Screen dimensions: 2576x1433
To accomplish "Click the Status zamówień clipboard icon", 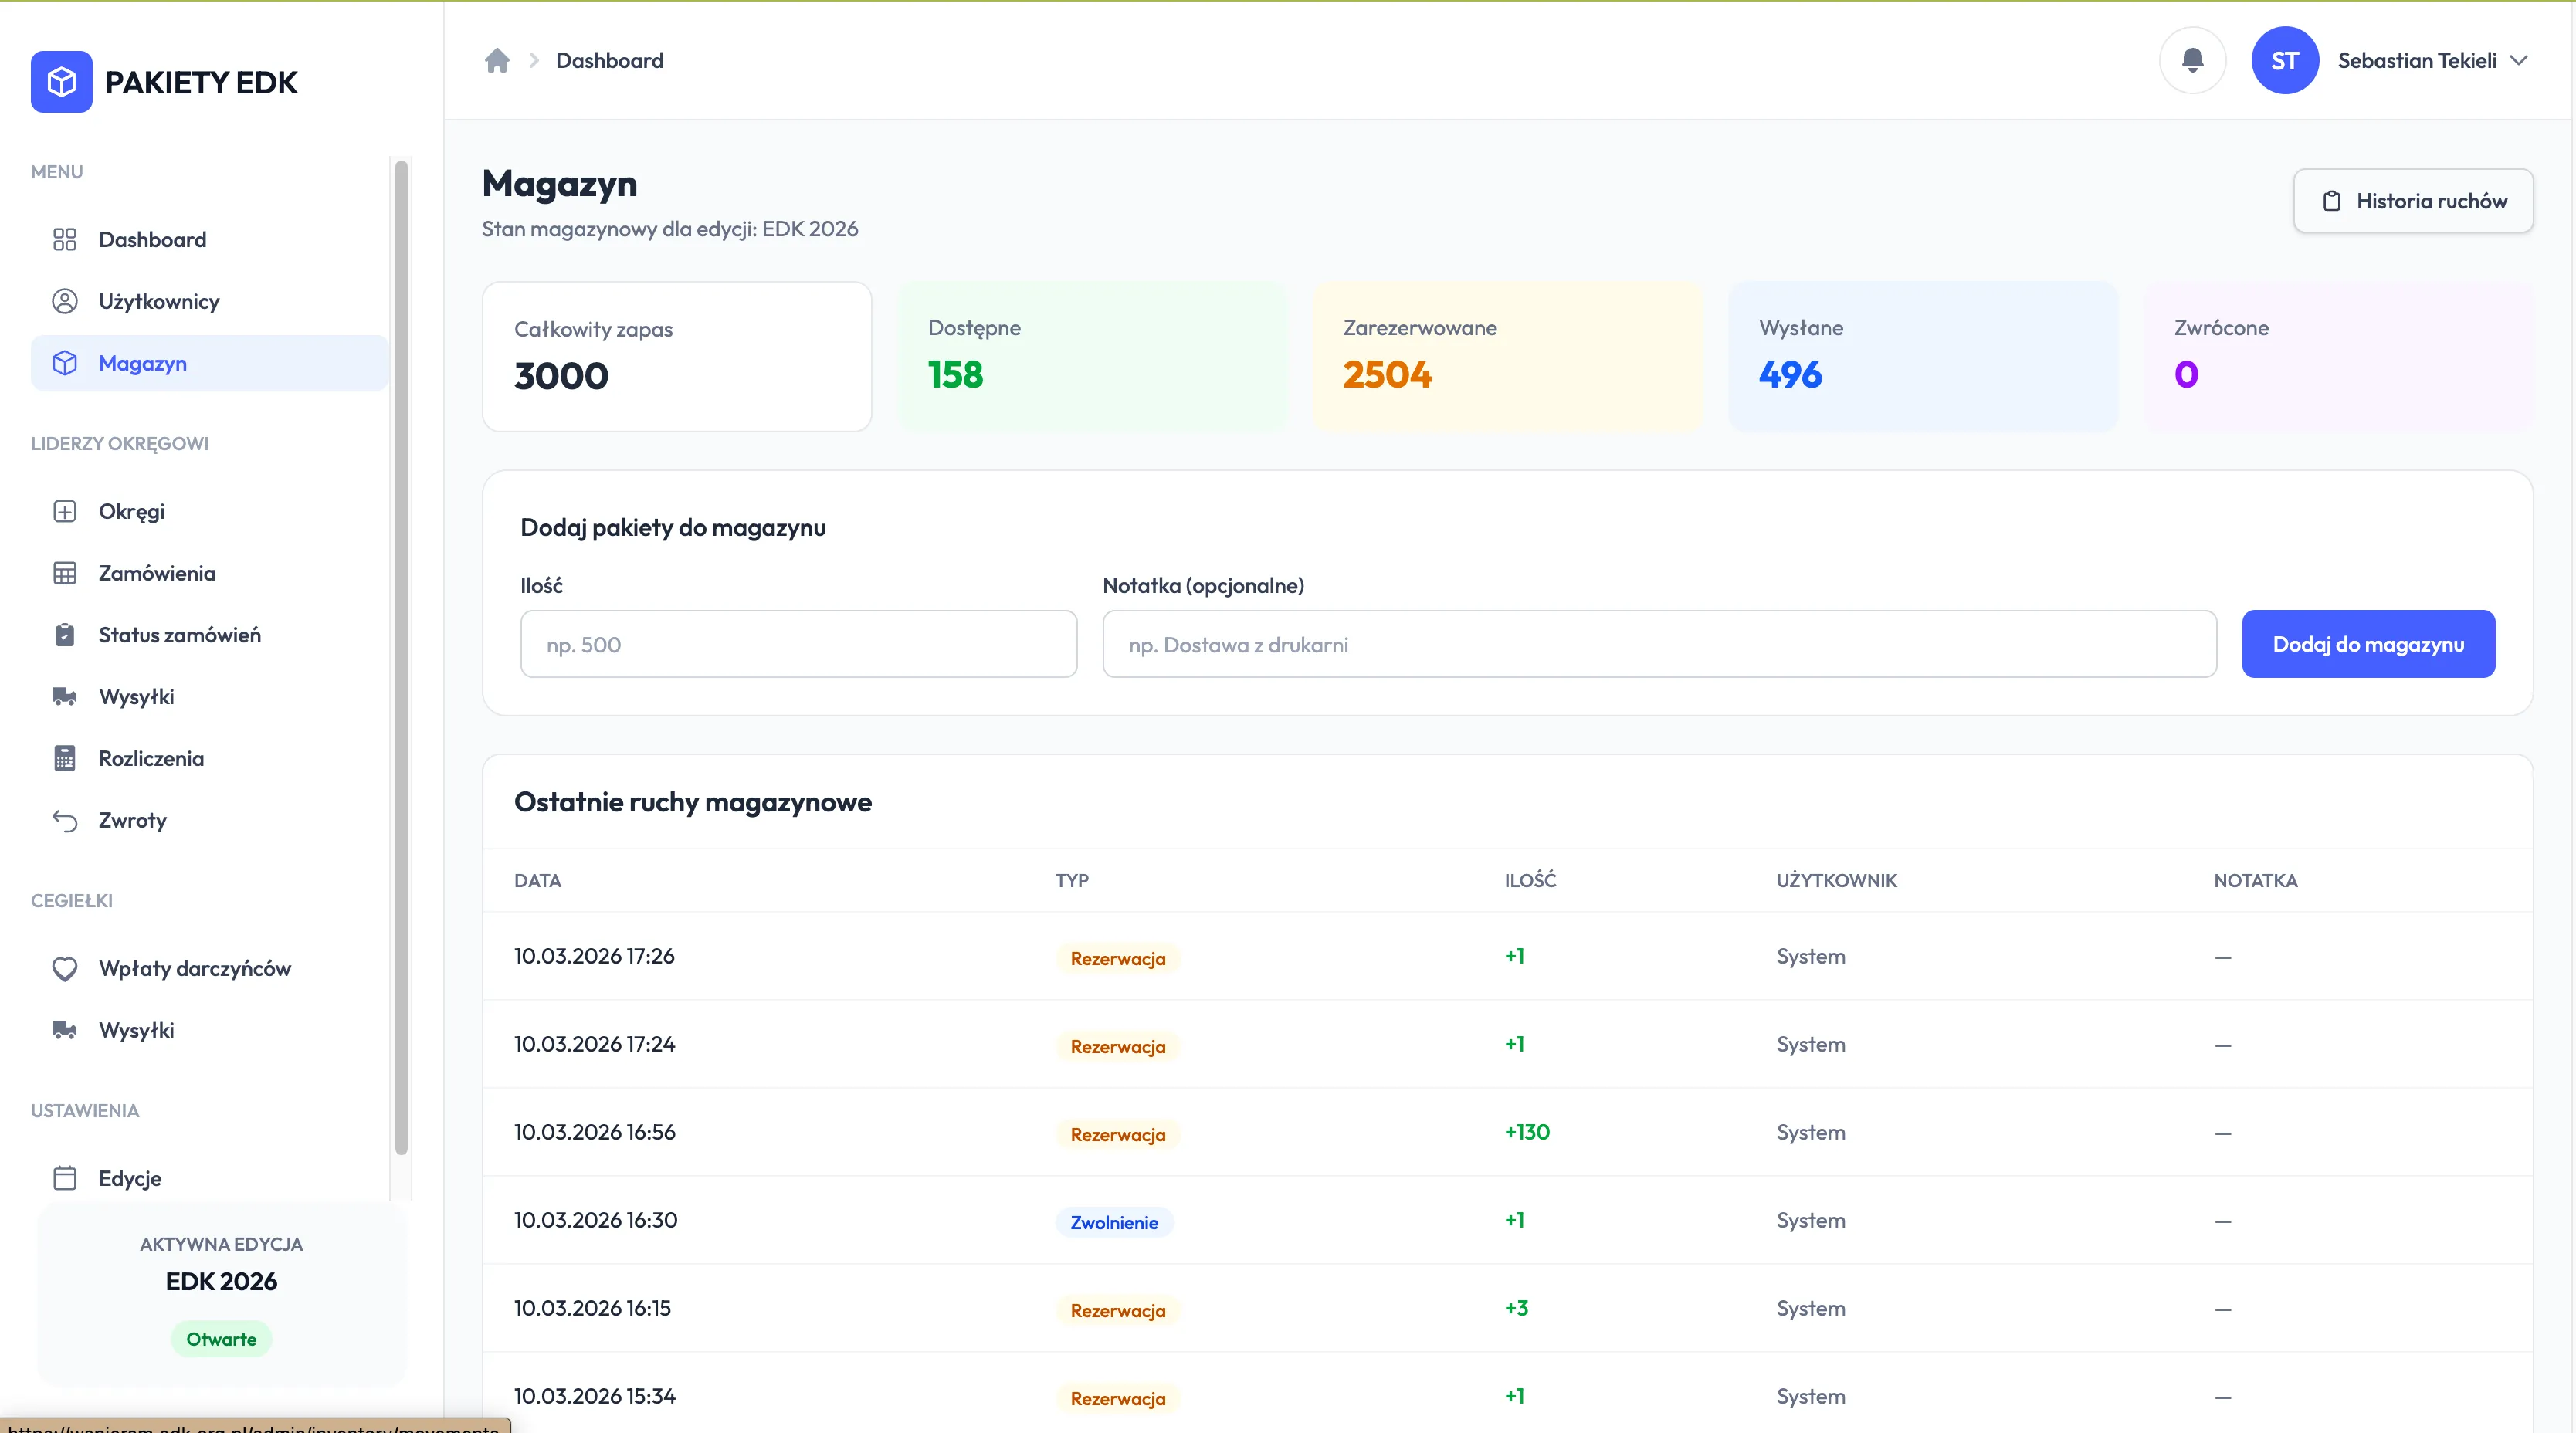I will (x=65, y=635).
